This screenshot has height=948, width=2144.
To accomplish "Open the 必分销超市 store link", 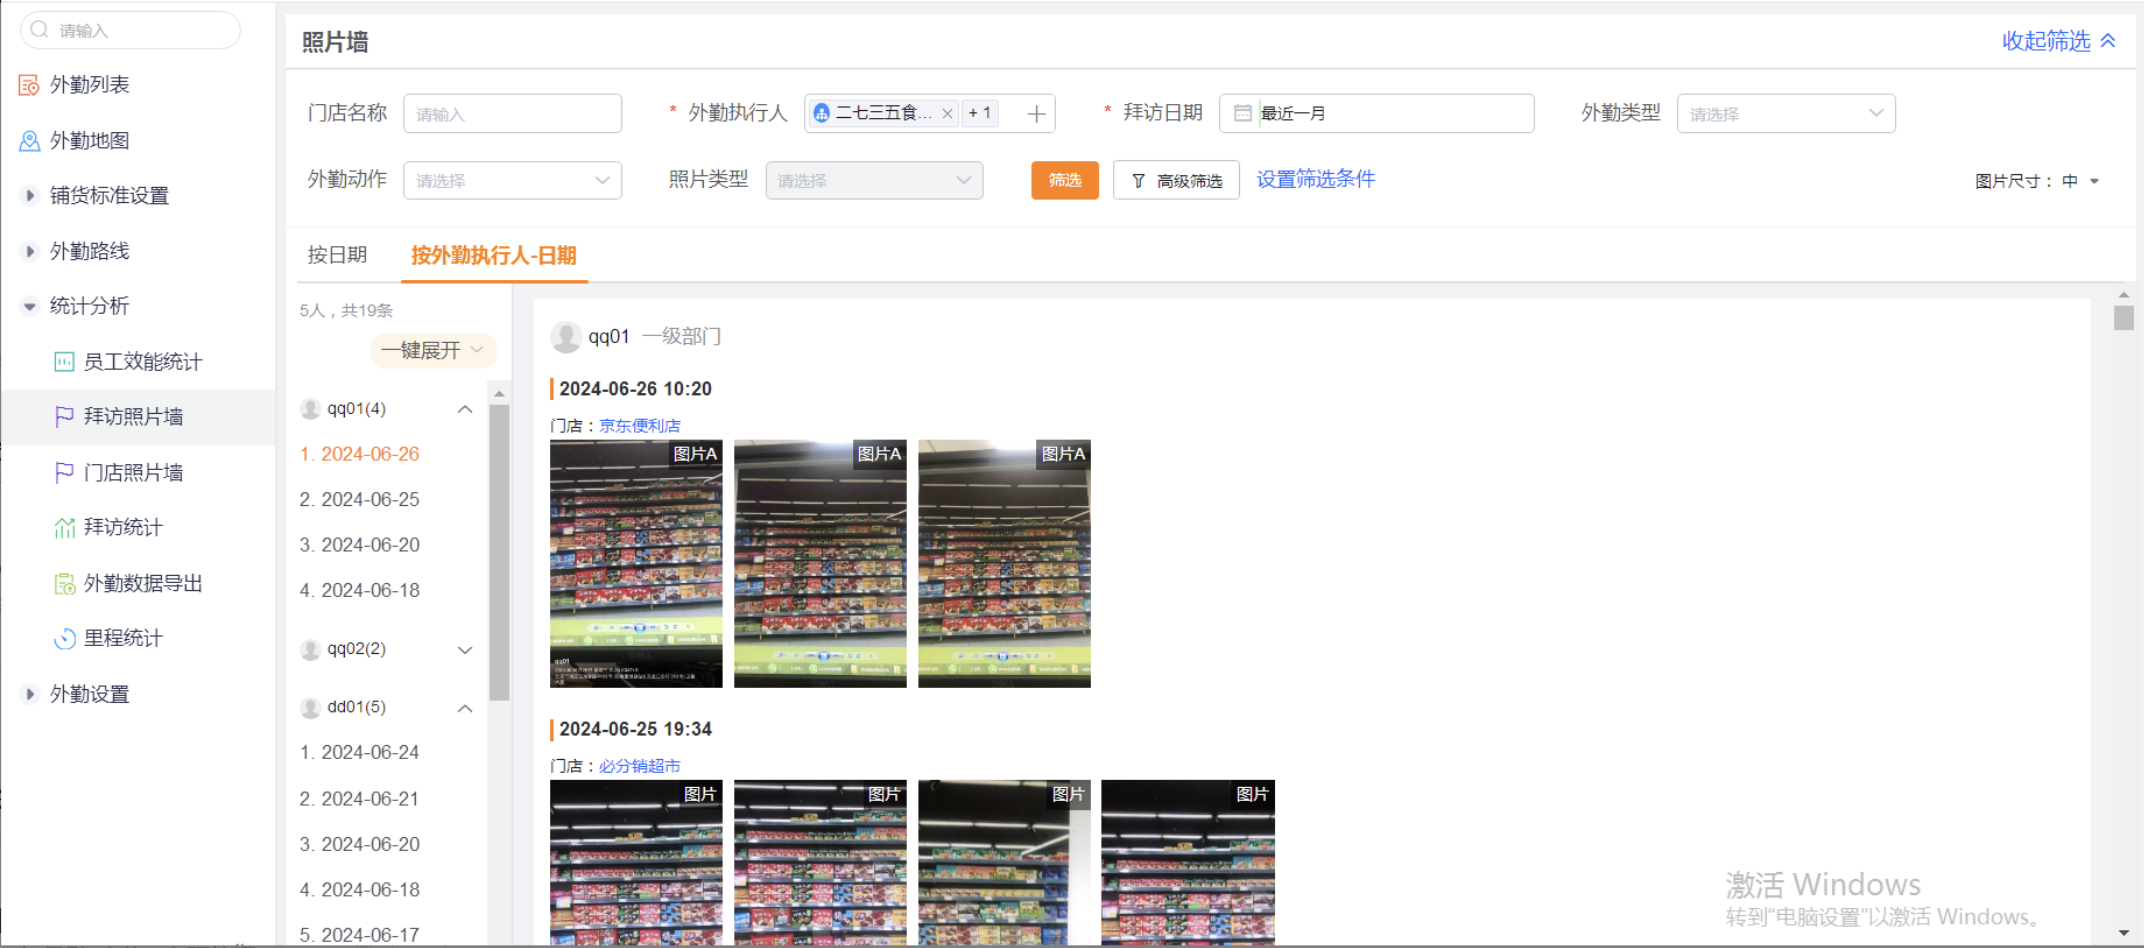I will tap(640, 766).
